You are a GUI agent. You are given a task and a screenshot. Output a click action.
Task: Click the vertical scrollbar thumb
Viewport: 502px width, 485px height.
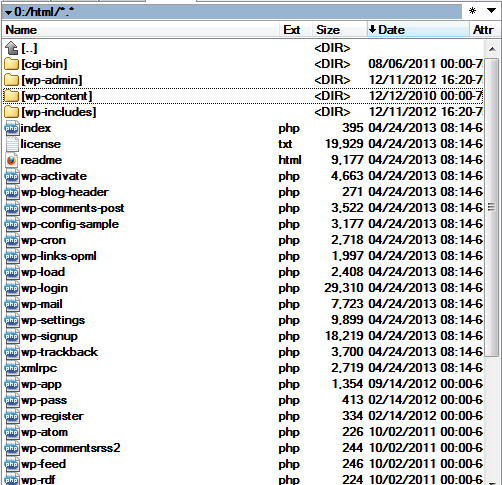(492, 207)
